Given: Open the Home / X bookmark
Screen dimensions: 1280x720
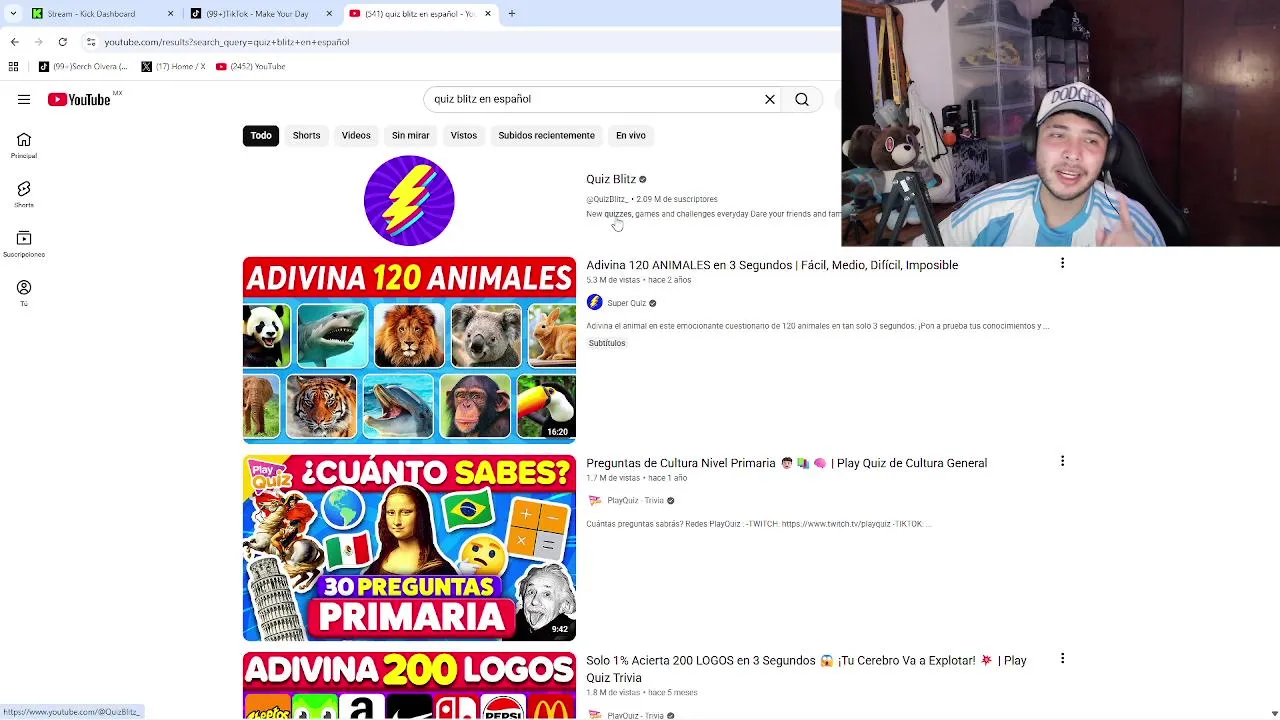Looking at the screenshot, I should pos(174,66).
